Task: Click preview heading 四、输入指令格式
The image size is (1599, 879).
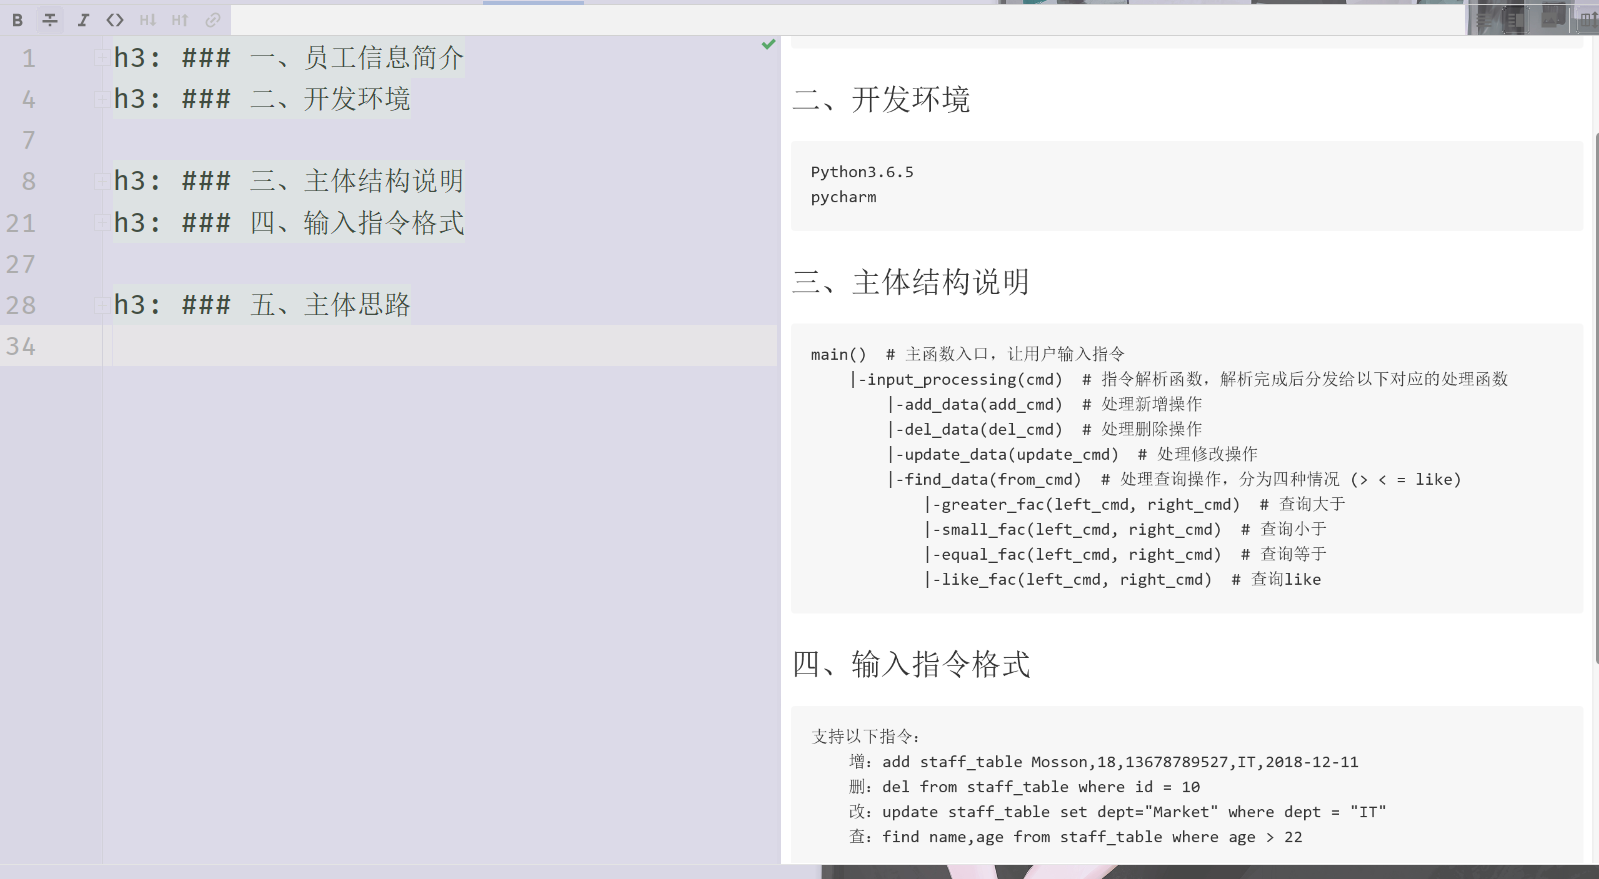Action: tap(911, 665)
